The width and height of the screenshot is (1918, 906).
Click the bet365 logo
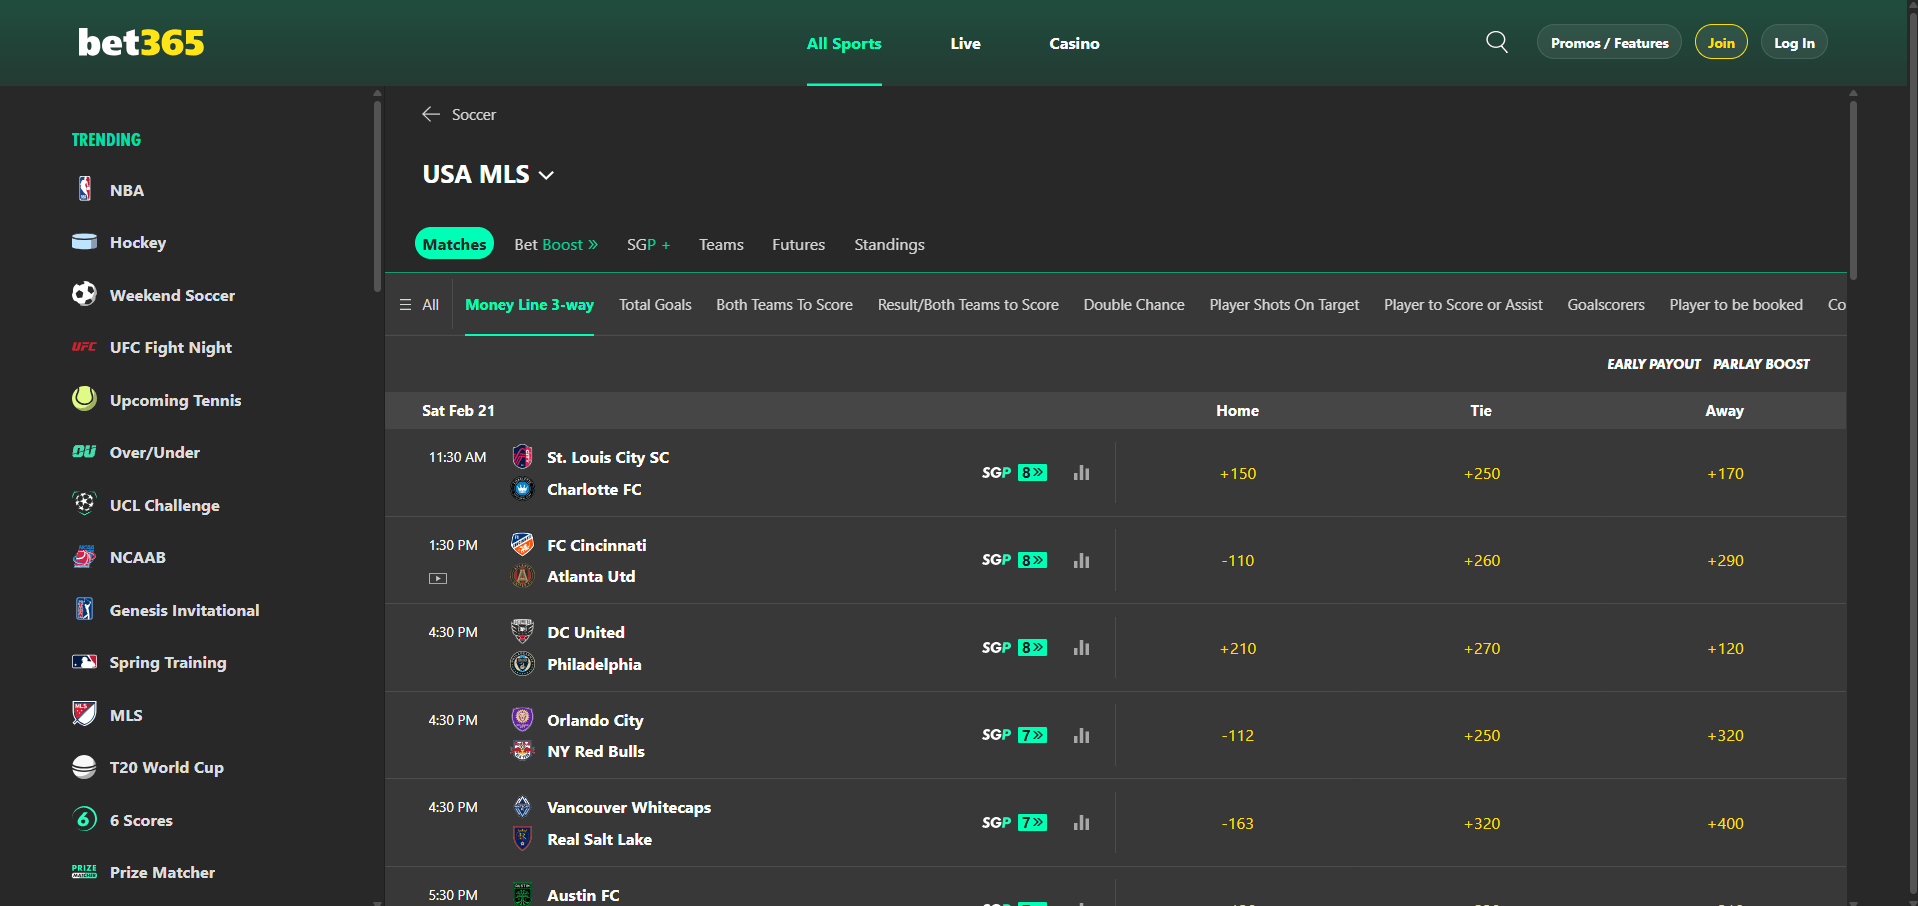coord(140,42)
